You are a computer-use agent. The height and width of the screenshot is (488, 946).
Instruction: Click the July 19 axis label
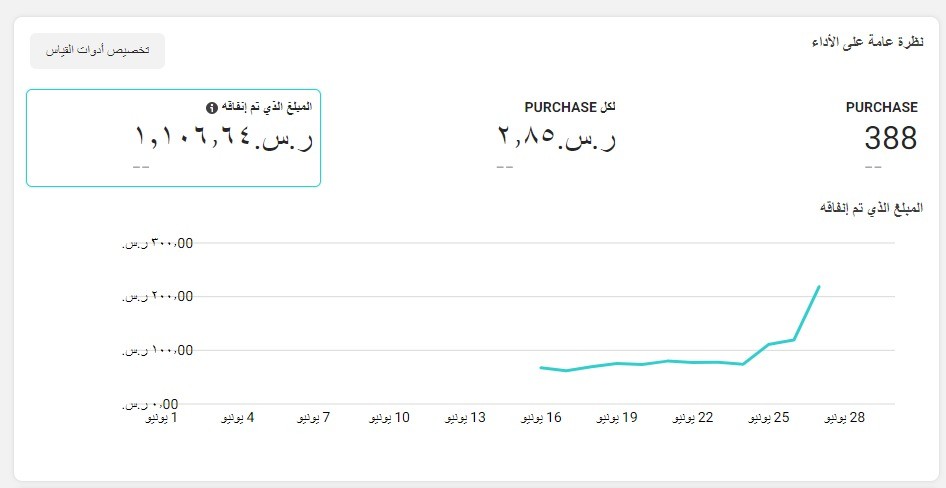[617, 417]
